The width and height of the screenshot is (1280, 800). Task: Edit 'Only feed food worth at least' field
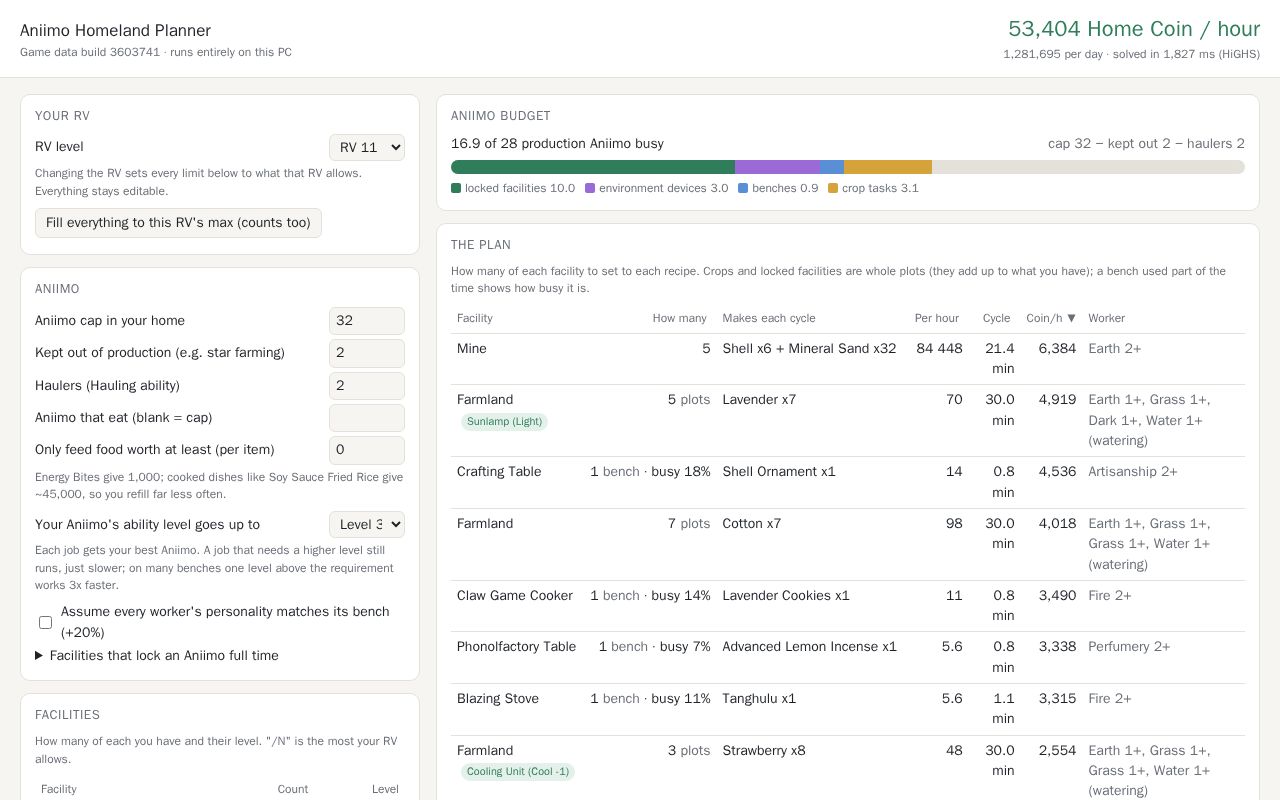coord(367,450)
